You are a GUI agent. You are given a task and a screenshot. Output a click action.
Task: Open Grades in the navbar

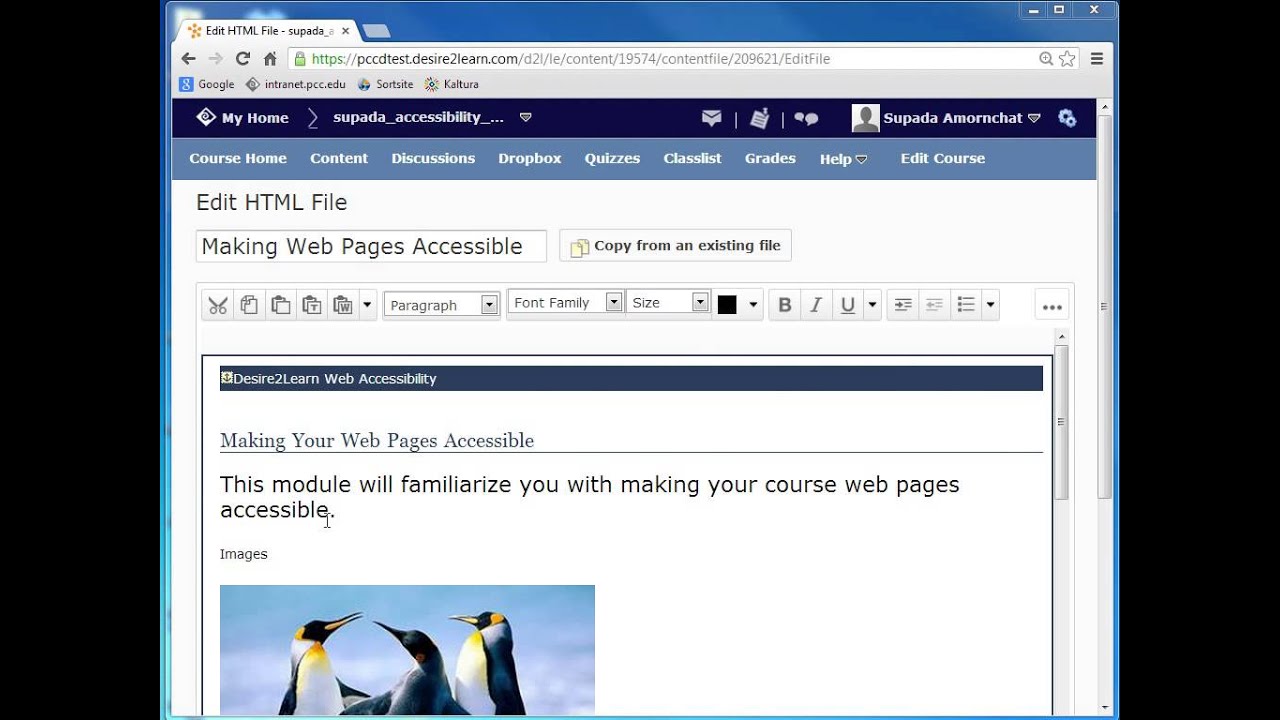click(770, 158)
